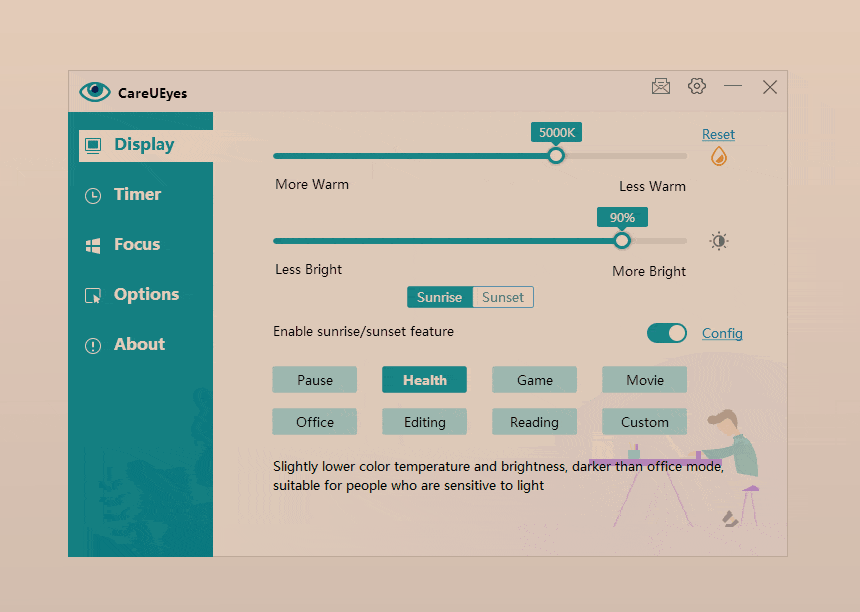This screenshot has height=612, width=860.
Task: Click the CareUEyes title text
Action: click(152, 93)
